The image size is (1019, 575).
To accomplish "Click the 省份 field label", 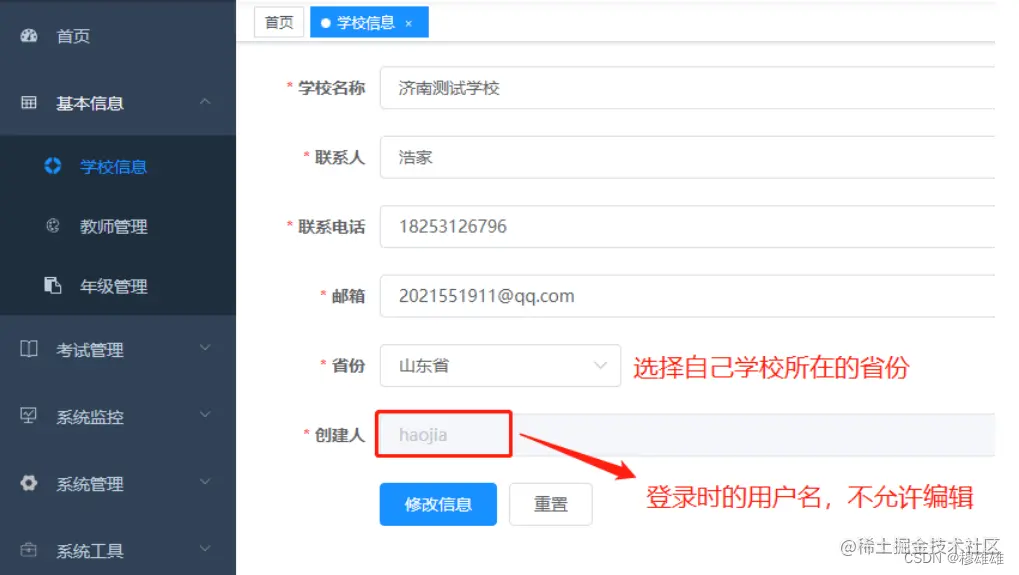I will (348, 366).
